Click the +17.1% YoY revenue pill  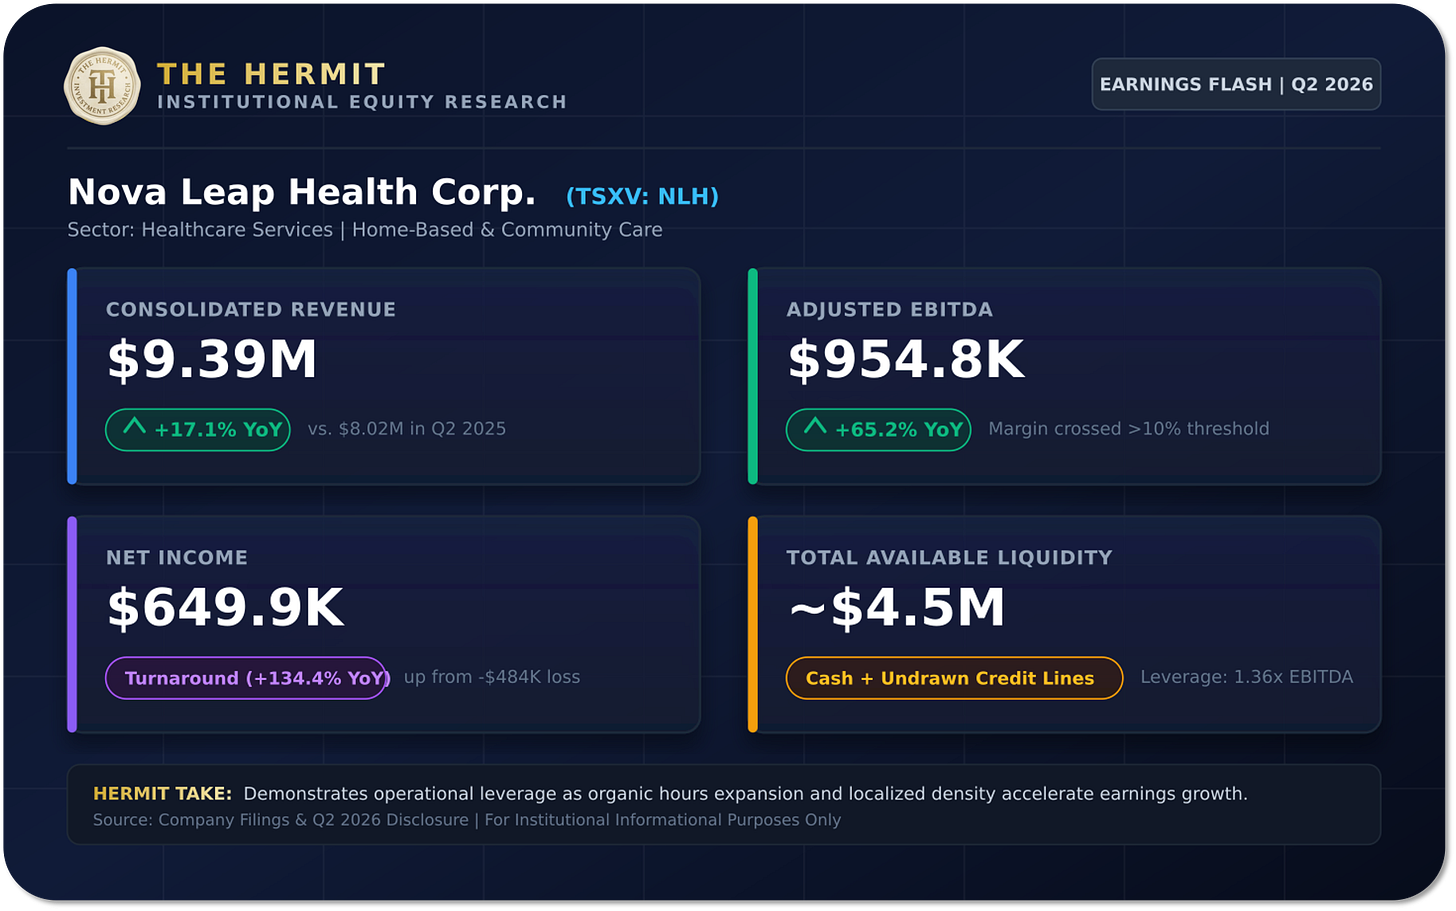coord(198,430)
